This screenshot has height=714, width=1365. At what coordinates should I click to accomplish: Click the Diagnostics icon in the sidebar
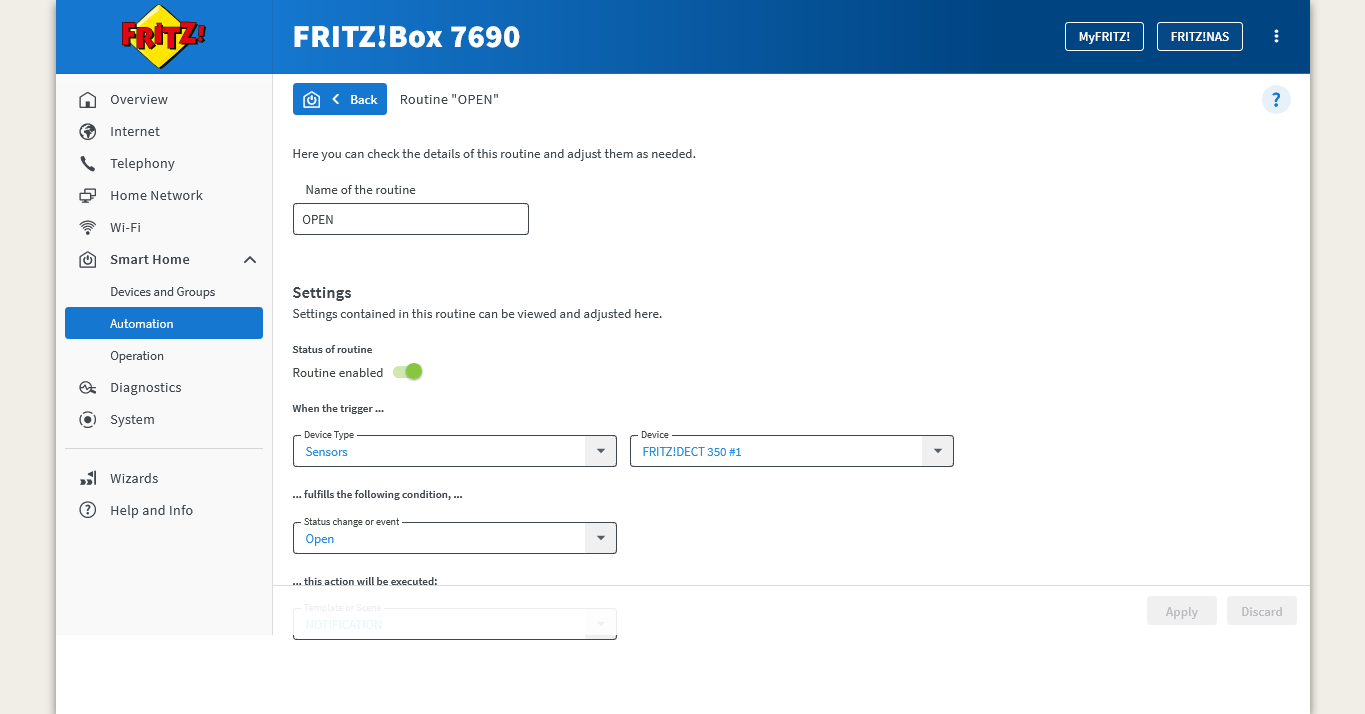(x=88, y=388)
